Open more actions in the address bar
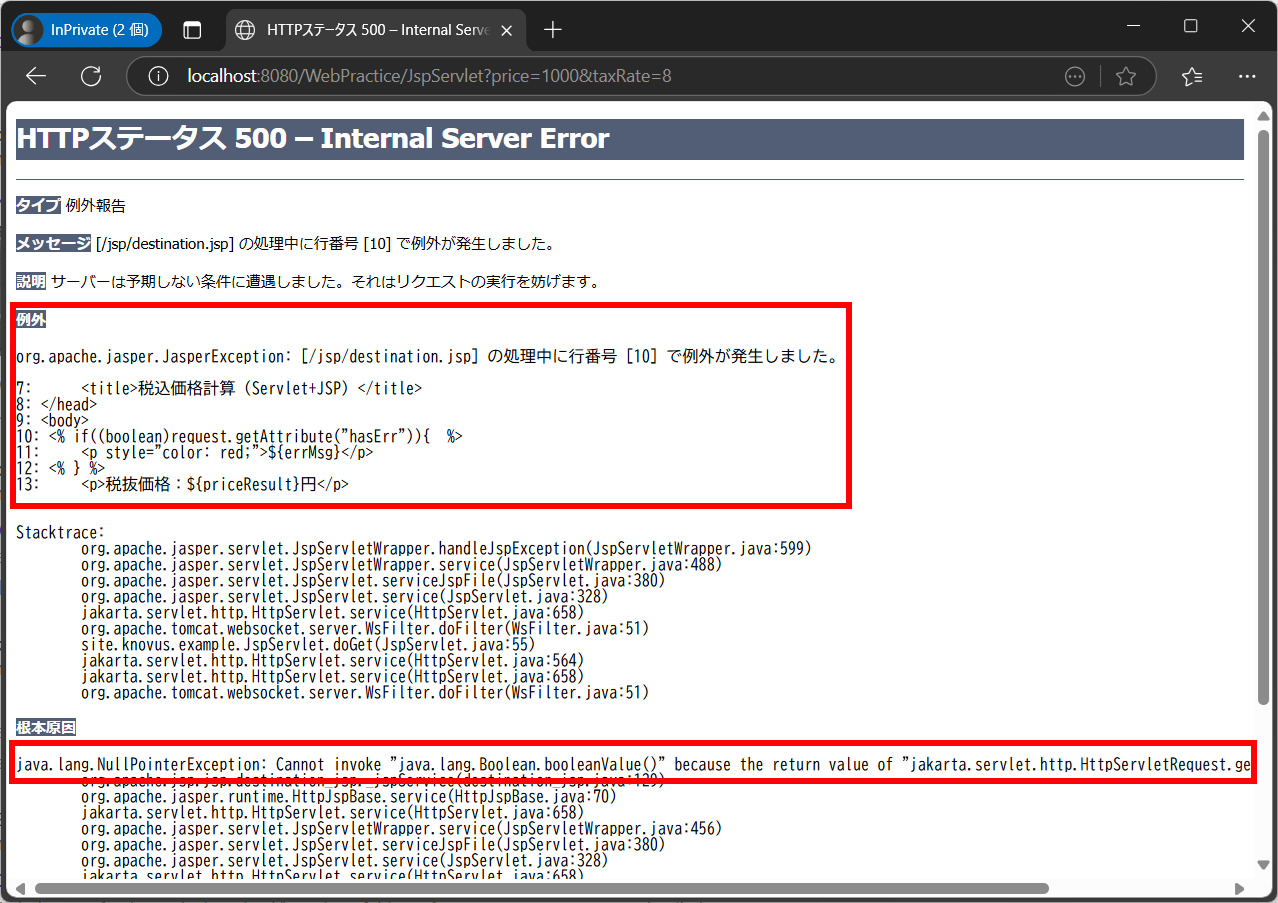 point(1074,76)
